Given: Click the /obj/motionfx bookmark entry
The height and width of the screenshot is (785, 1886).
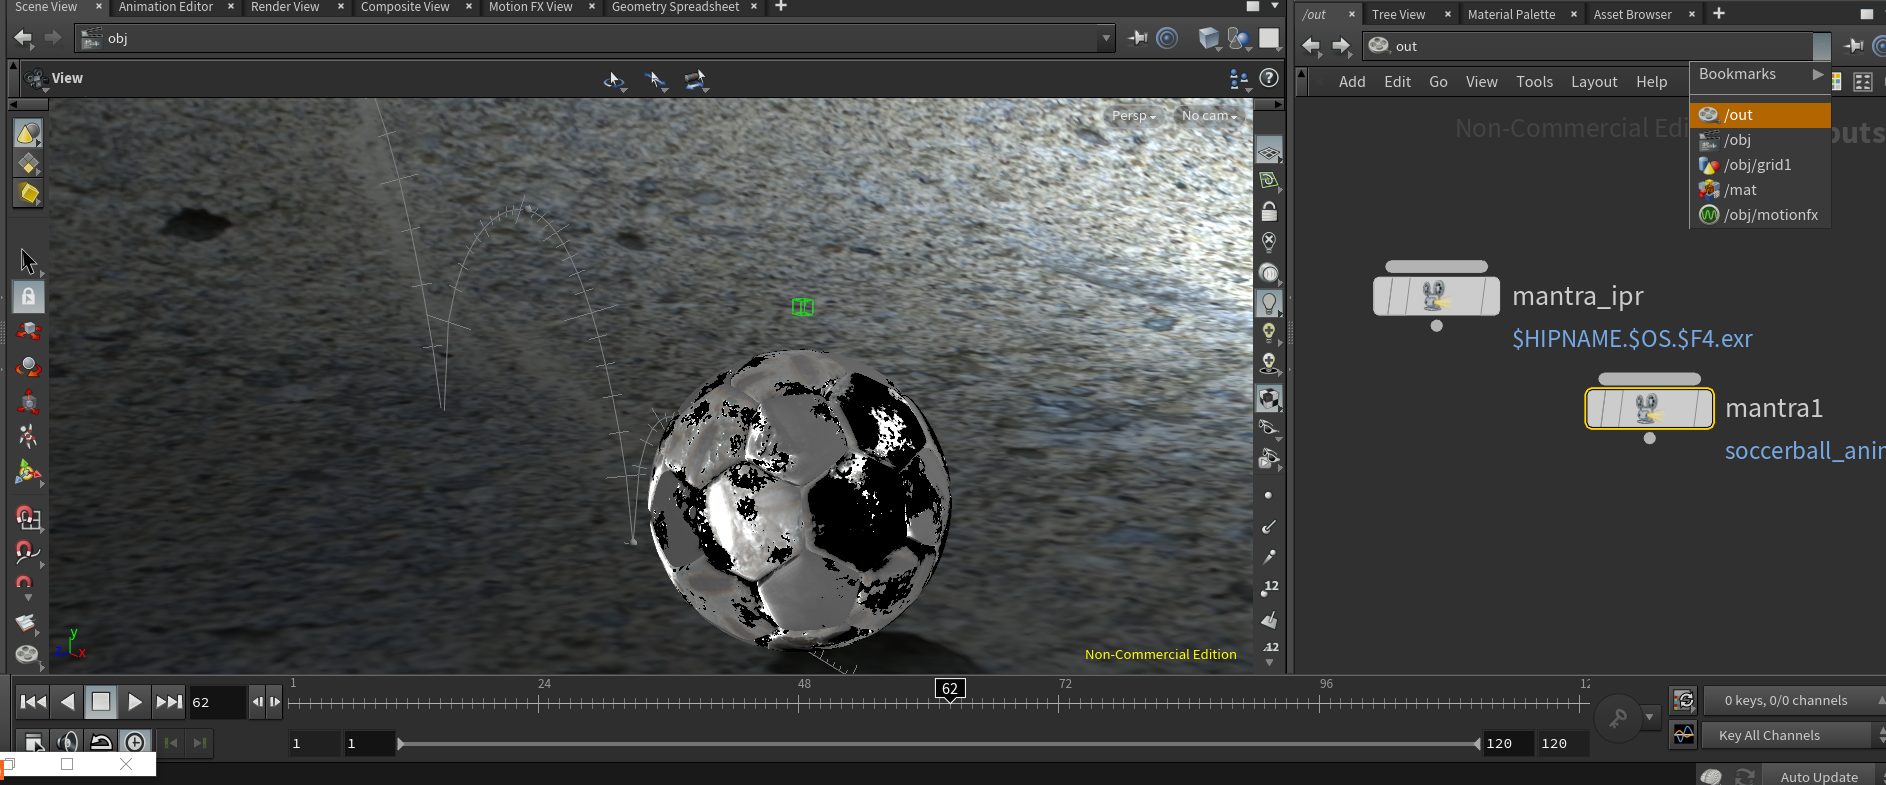Looking at the screenshot, I should pos(1770,215).
